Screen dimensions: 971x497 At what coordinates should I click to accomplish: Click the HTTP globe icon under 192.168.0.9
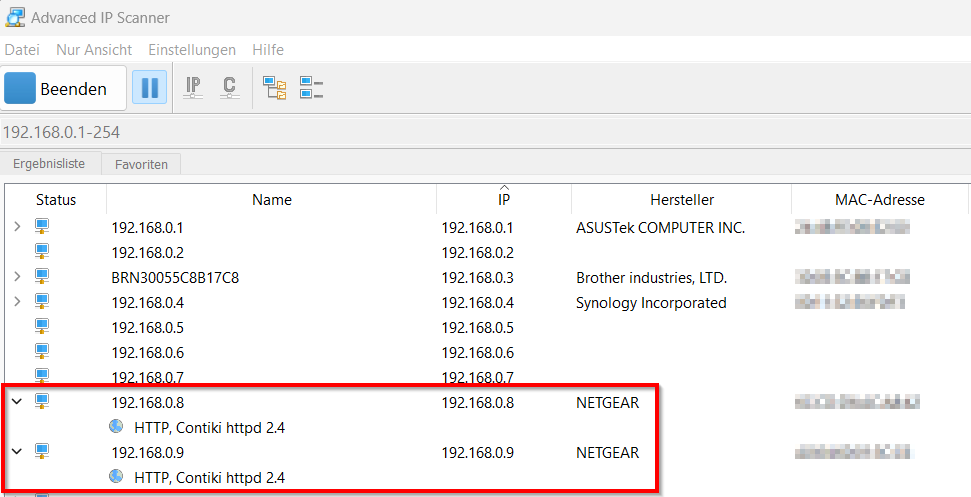click(116, 476)
